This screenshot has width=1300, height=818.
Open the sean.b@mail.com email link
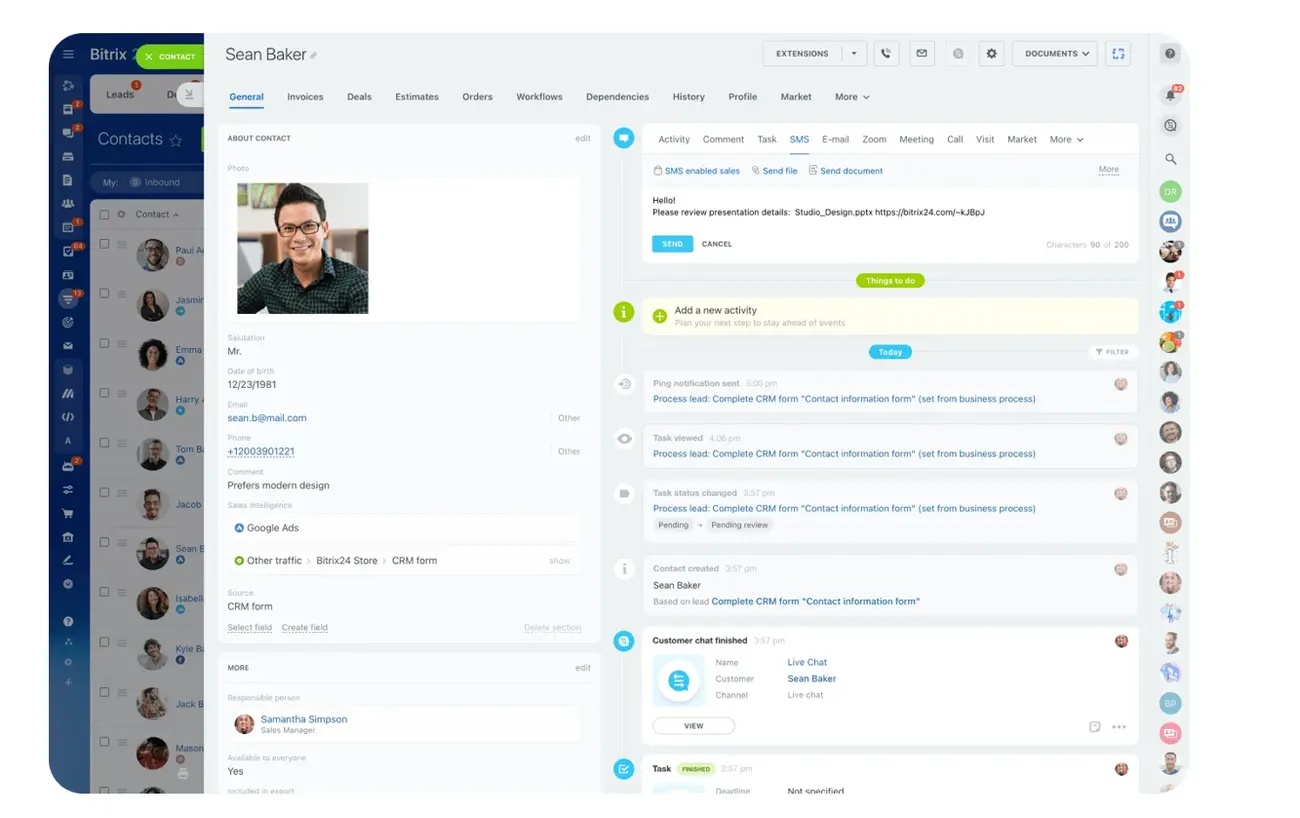click(x=267, y=418)
